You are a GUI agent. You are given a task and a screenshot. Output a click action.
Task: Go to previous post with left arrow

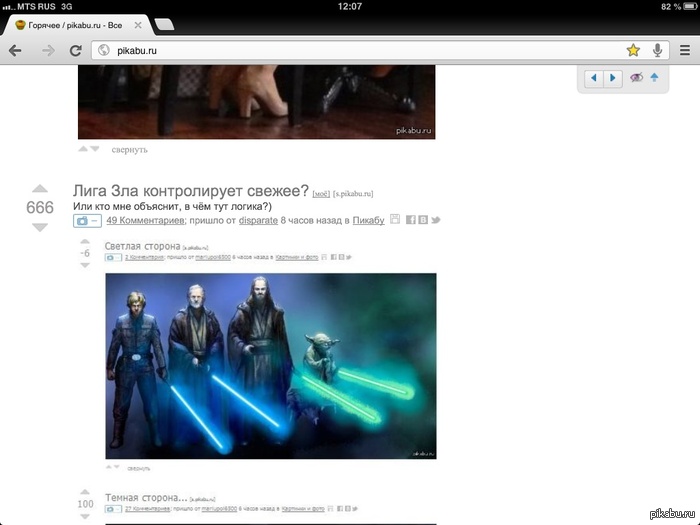(594, 78)
